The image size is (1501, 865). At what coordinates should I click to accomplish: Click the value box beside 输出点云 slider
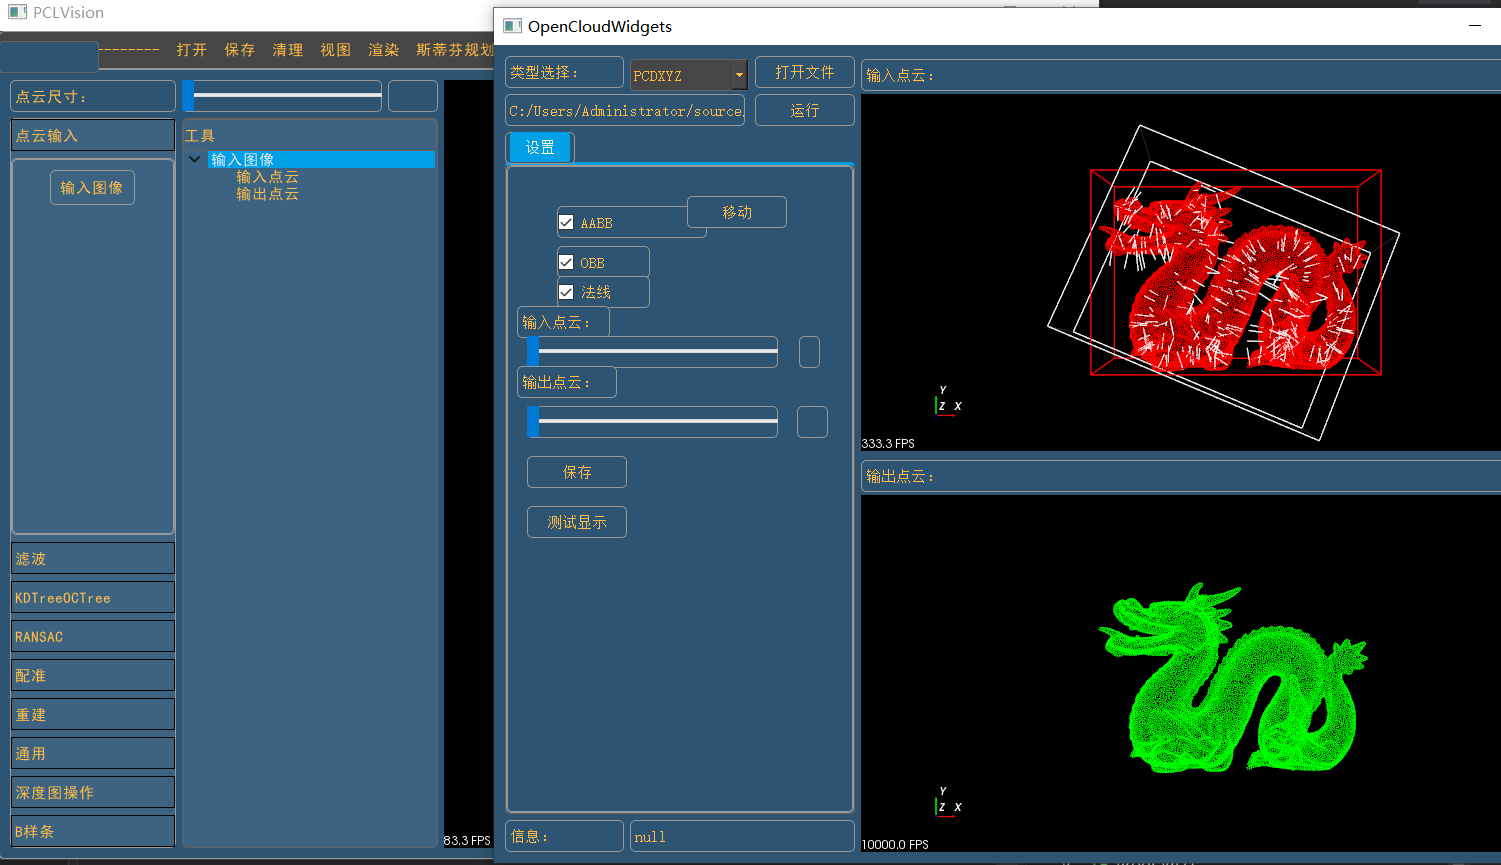pos(812,422)
